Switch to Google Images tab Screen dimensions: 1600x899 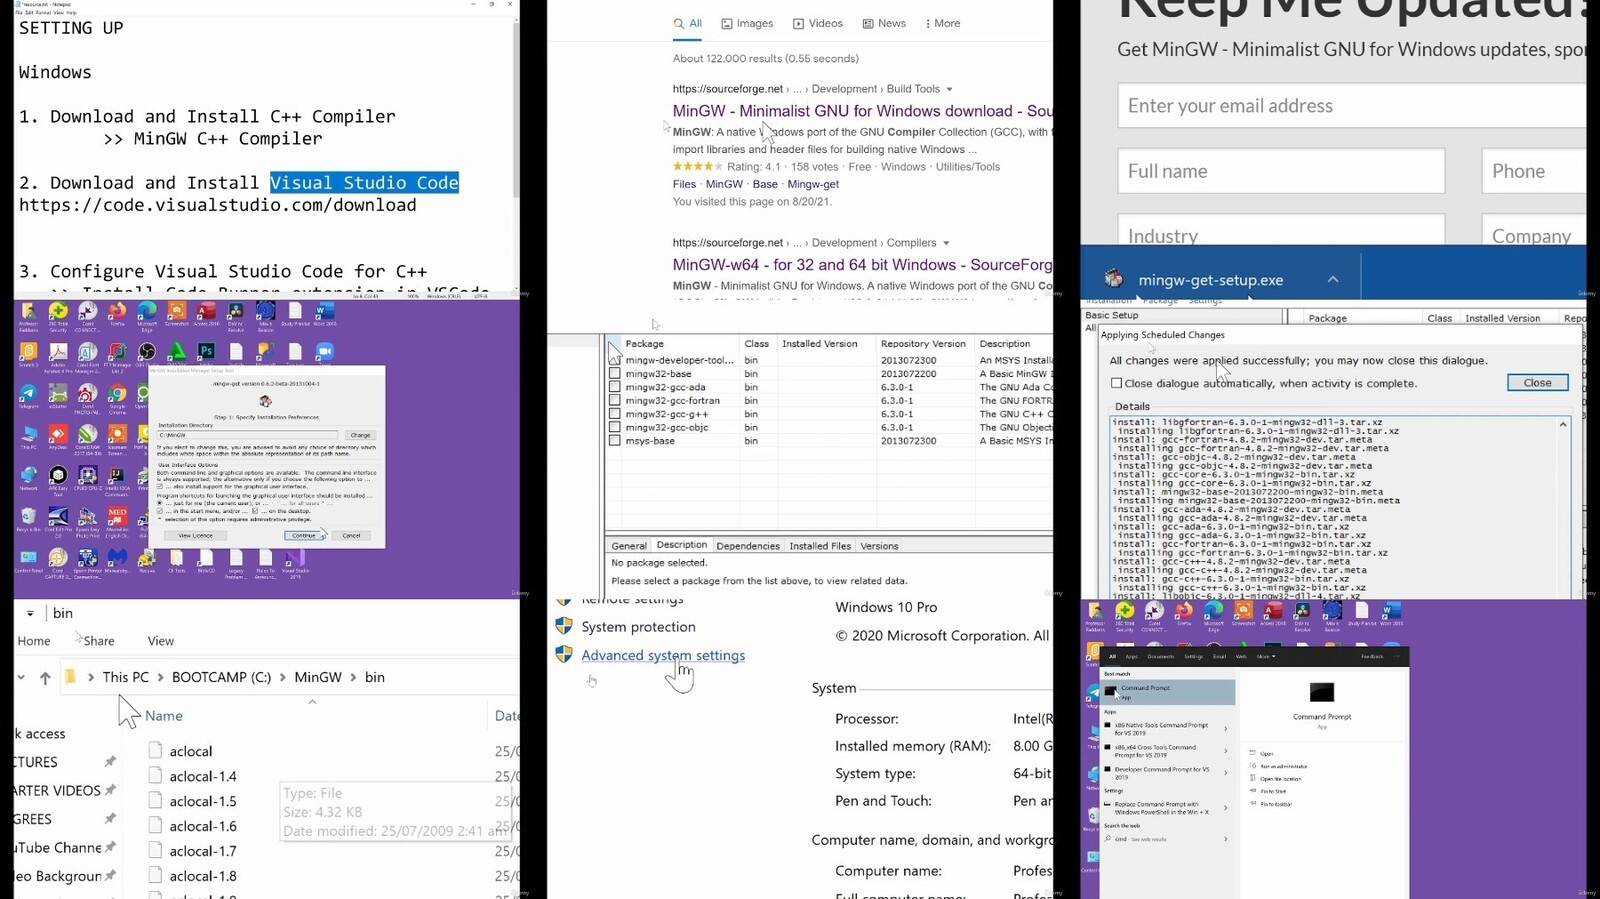747,23
